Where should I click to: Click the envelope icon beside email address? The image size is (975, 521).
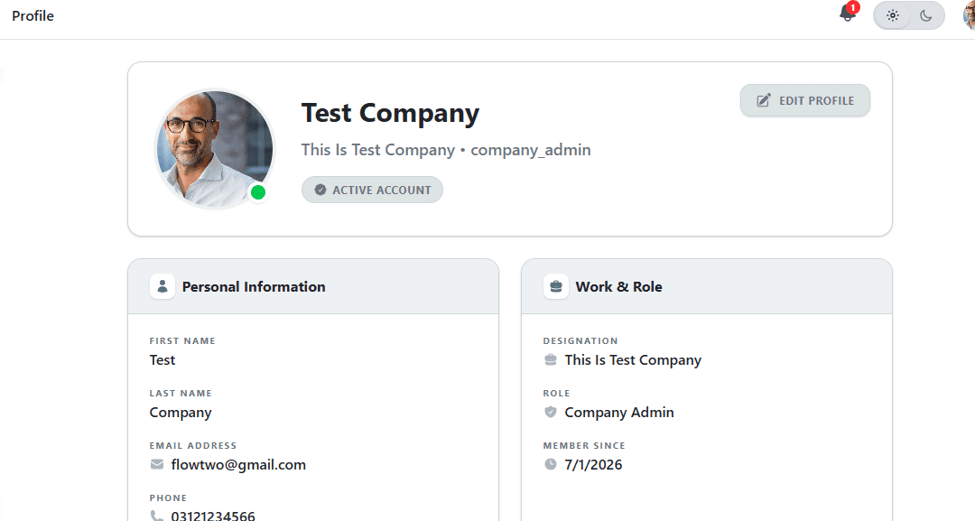tap(157, 464)
